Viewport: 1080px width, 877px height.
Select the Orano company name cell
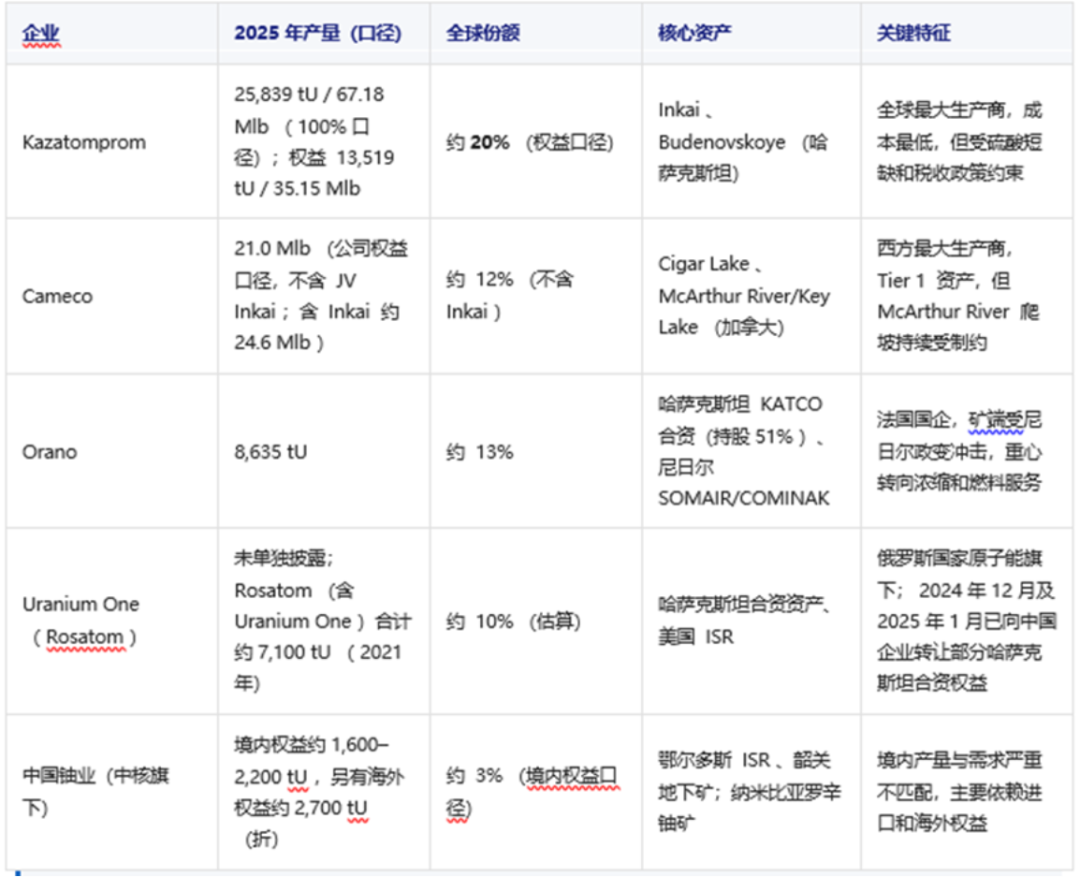coord(112,451)
